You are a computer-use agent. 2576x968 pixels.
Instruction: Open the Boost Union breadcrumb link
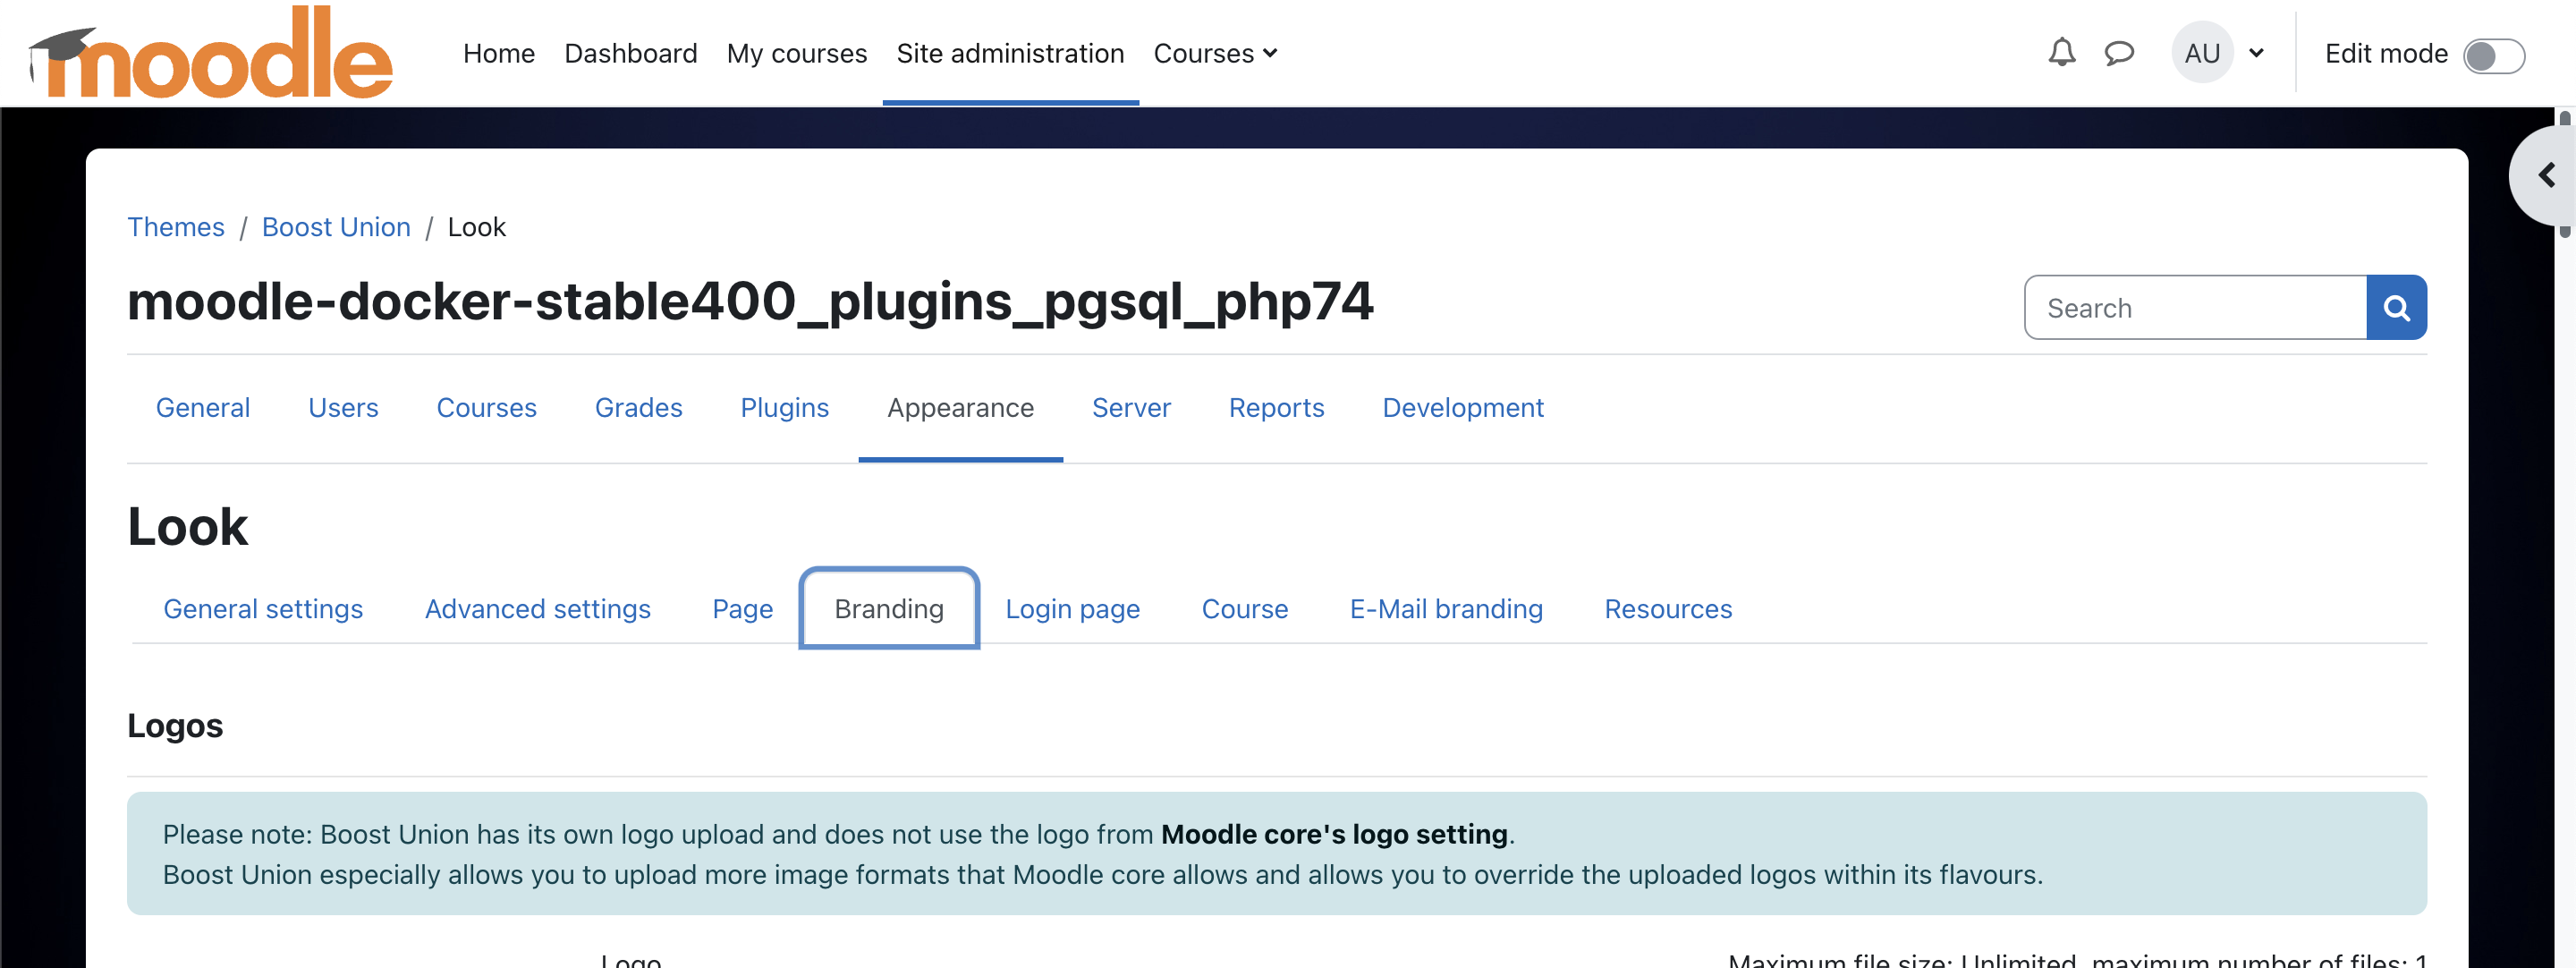pyautogui.click(x=336, y=227)
